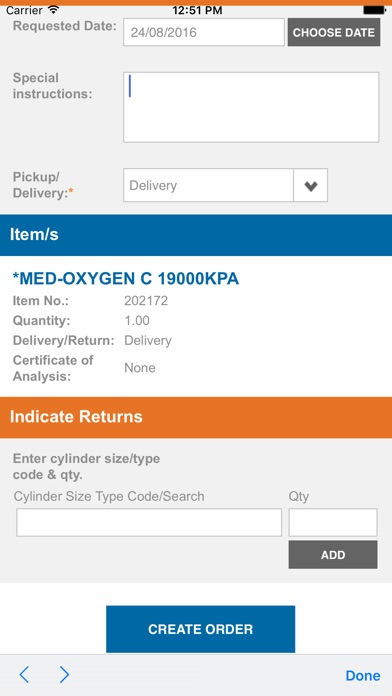Open the Pickup/Delivery dropdown arrow

[311, 185]
